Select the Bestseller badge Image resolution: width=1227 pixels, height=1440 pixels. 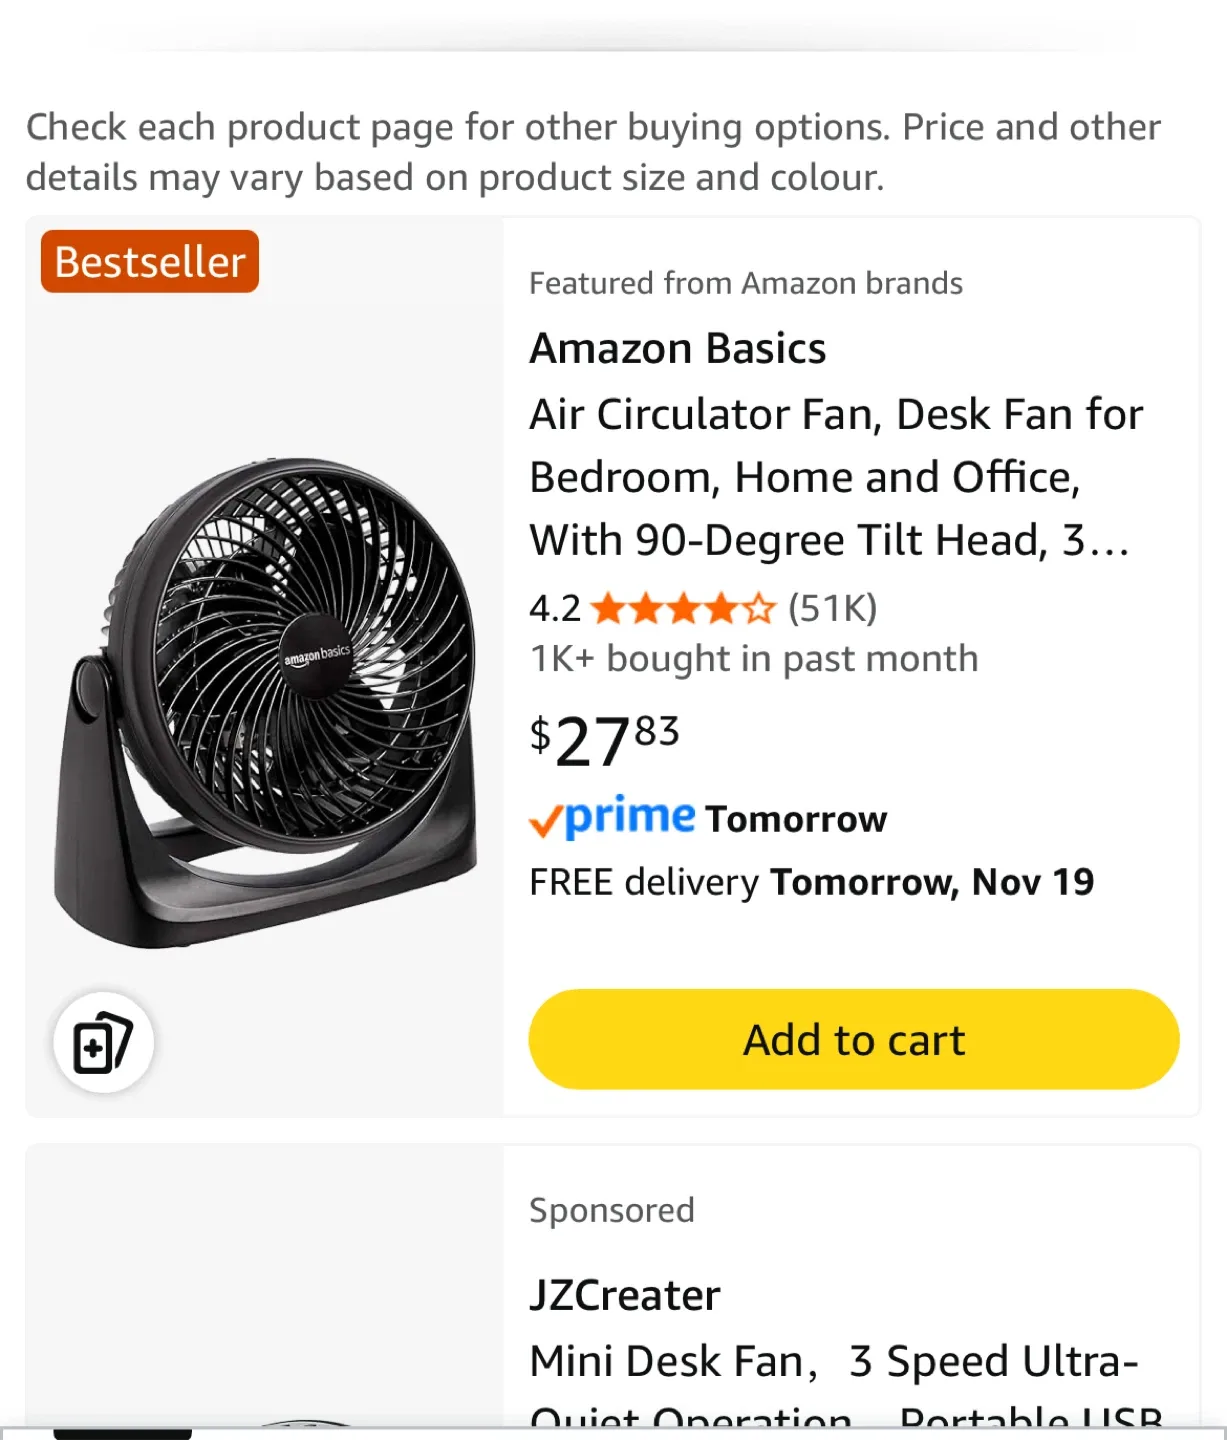[148, 261]
